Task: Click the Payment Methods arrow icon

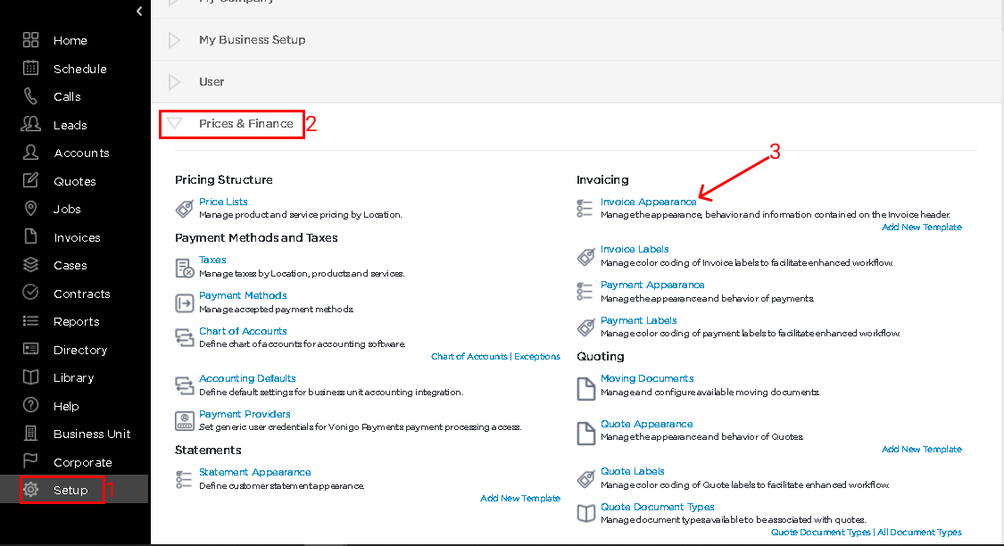Action: 184,303
